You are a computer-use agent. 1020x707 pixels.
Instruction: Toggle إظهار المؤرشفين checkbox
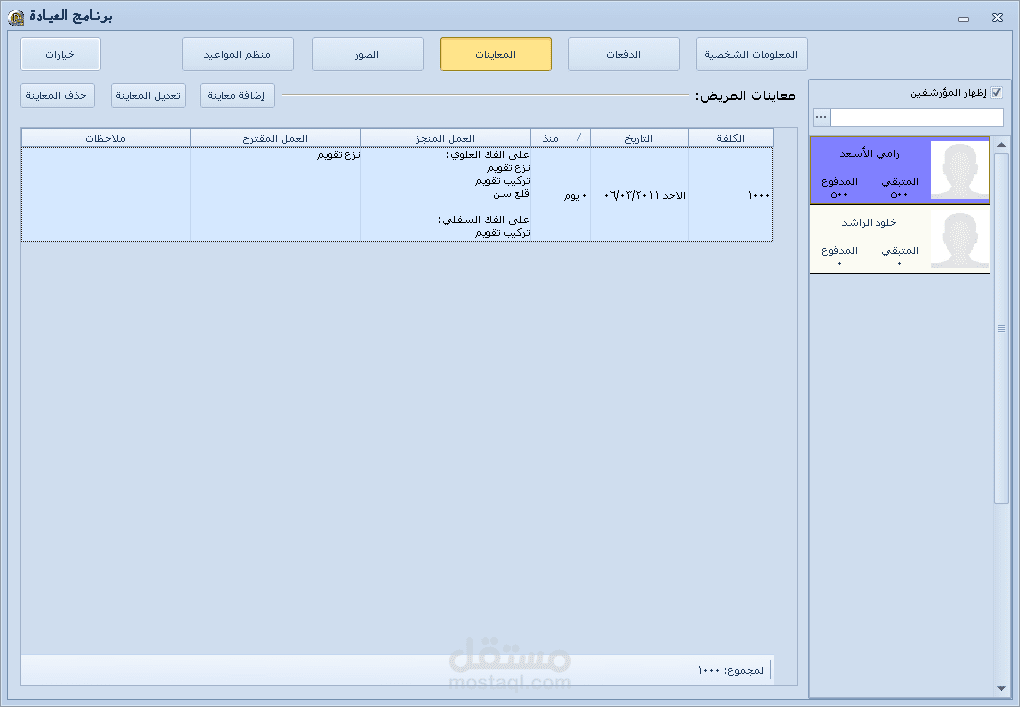pyautogui.click(x=996, y=93)
